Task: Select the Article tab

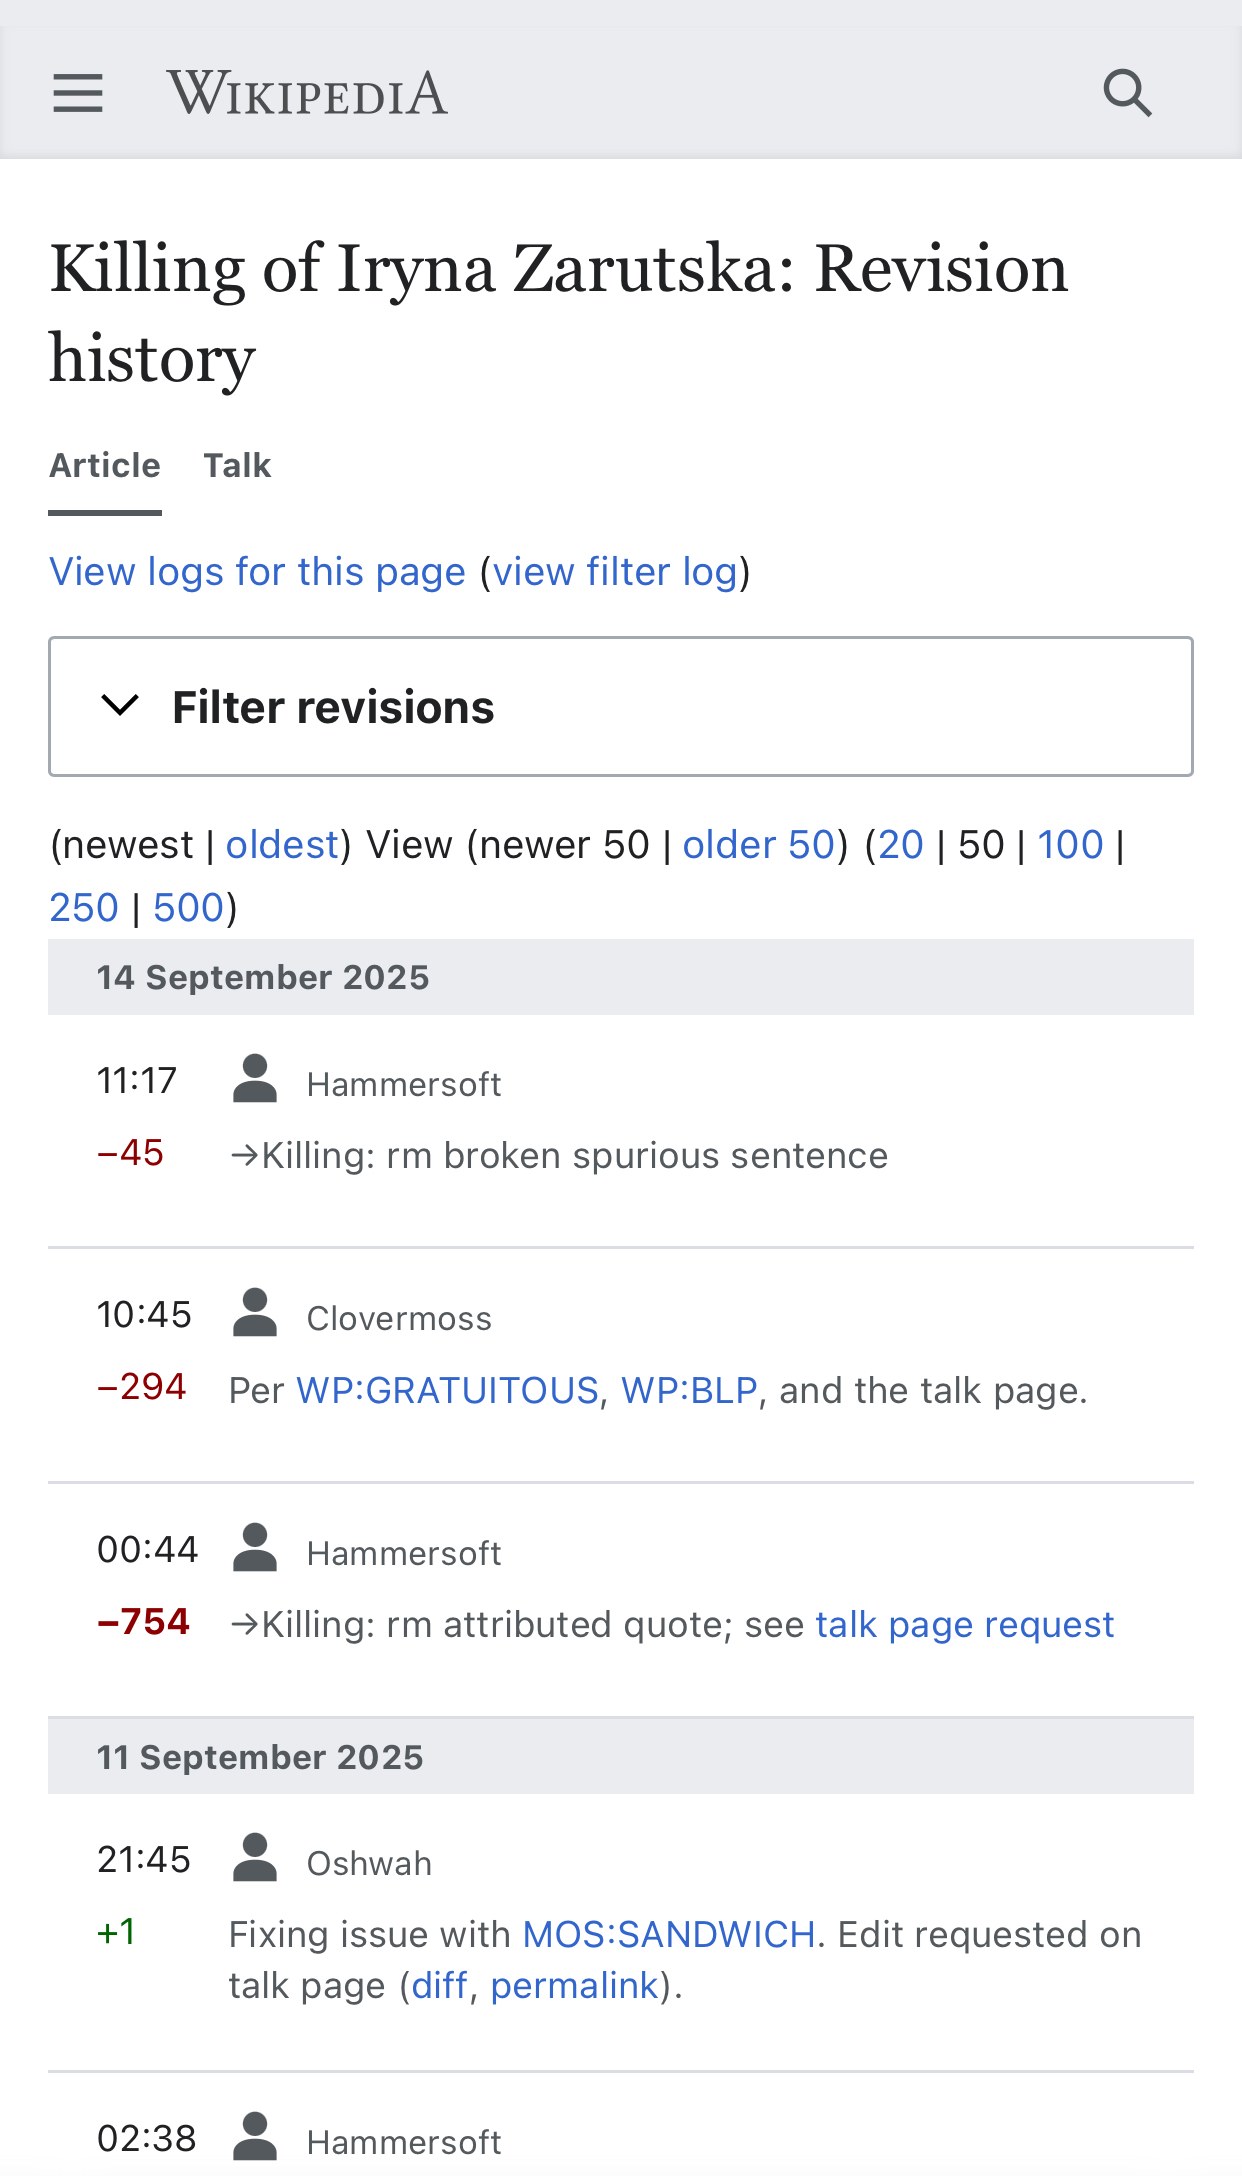Action: click(x=105, y=465)
